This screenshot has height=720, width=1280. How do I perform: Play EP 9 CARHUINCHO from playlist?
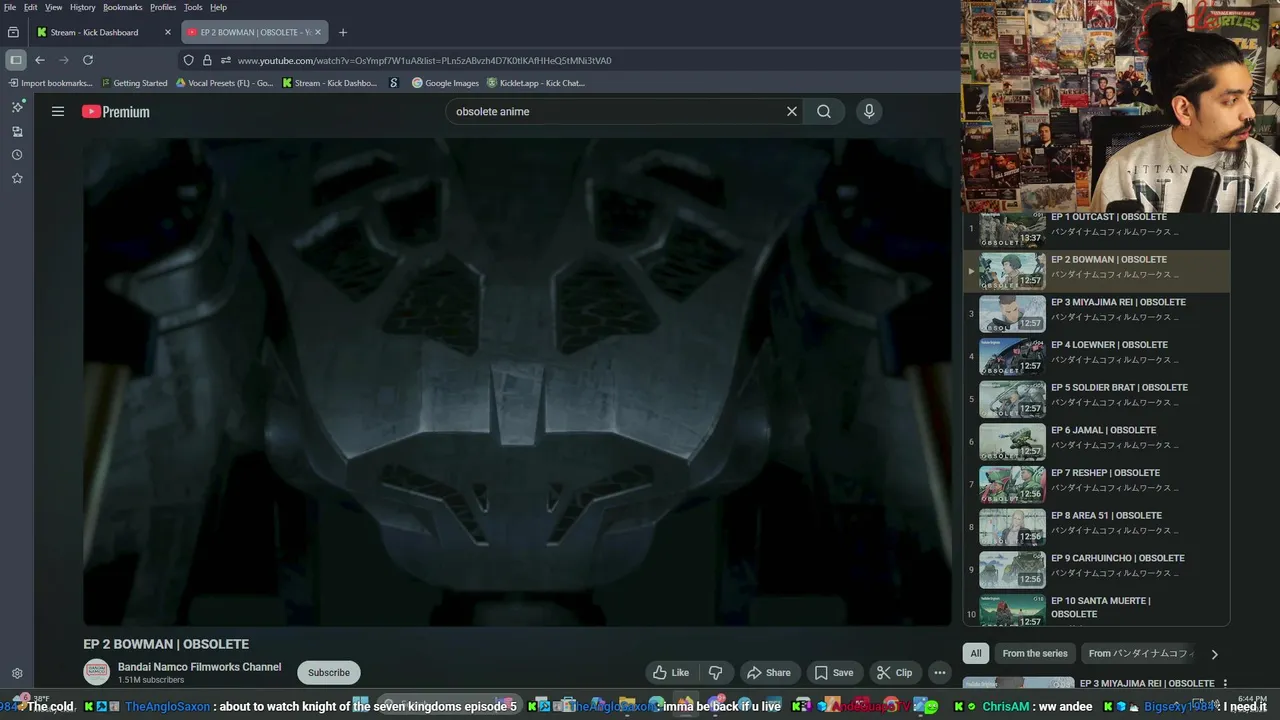pos(1096,570)
